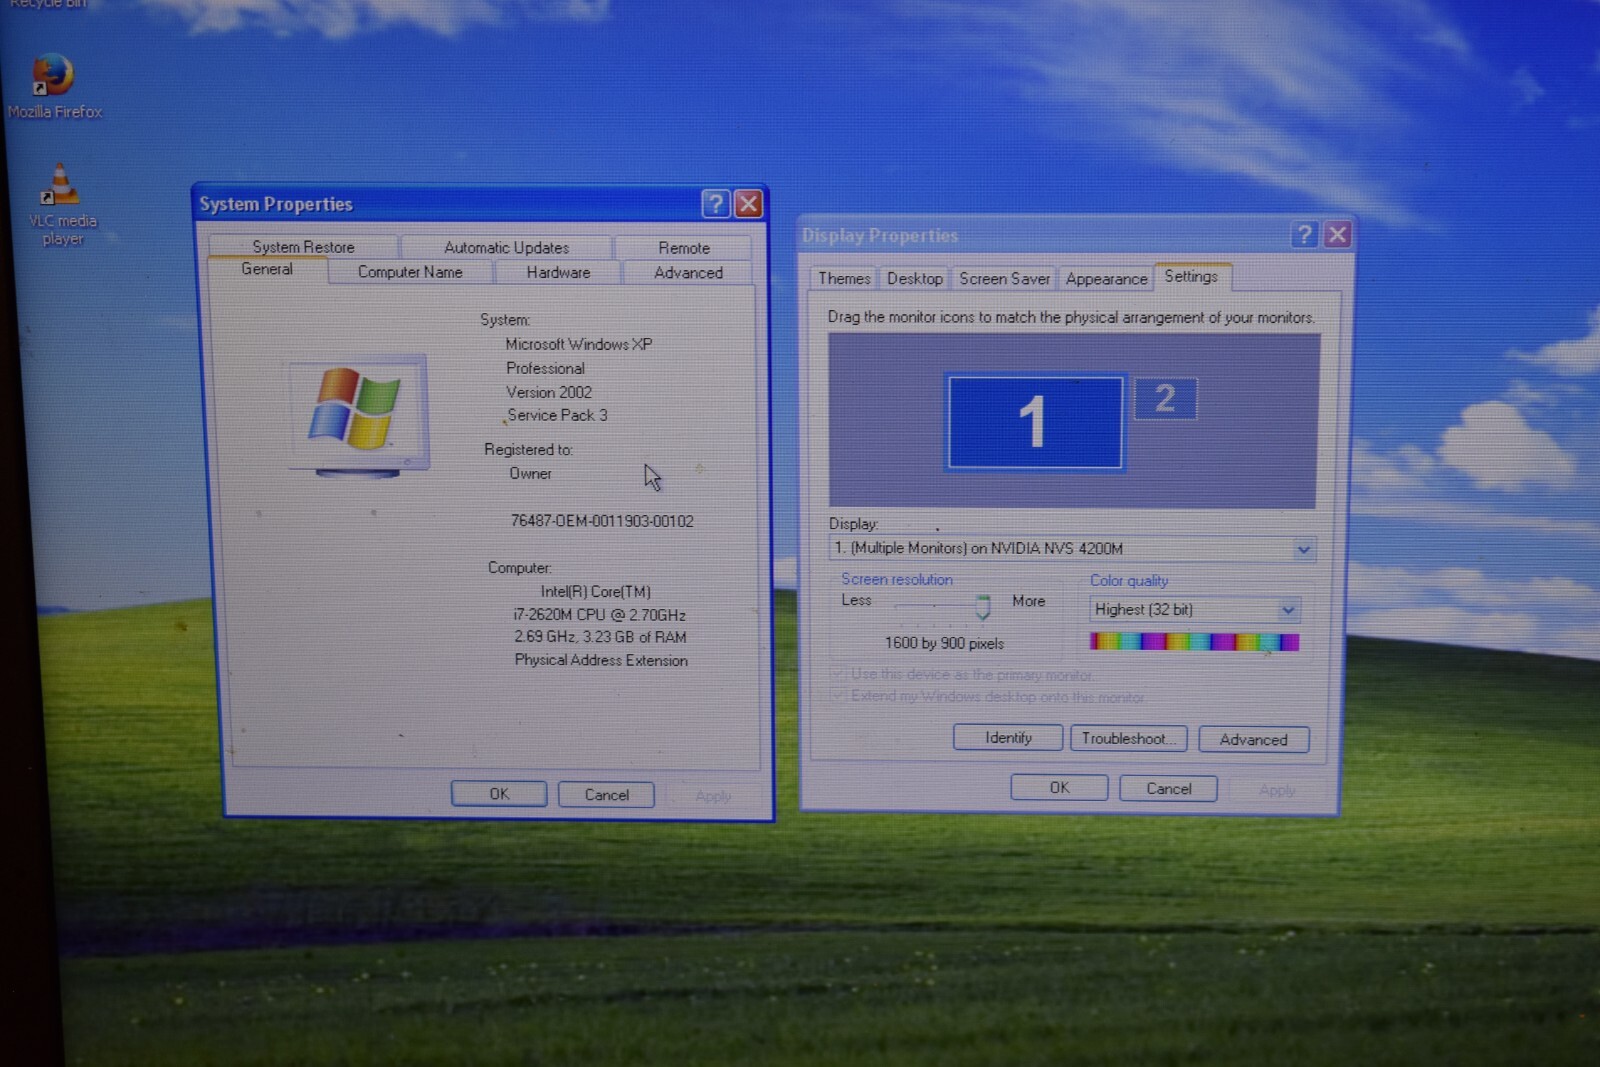Screen dimensions: 1600x1067
Task: Click OK in Display Properties
Action: pos(1059,788)
